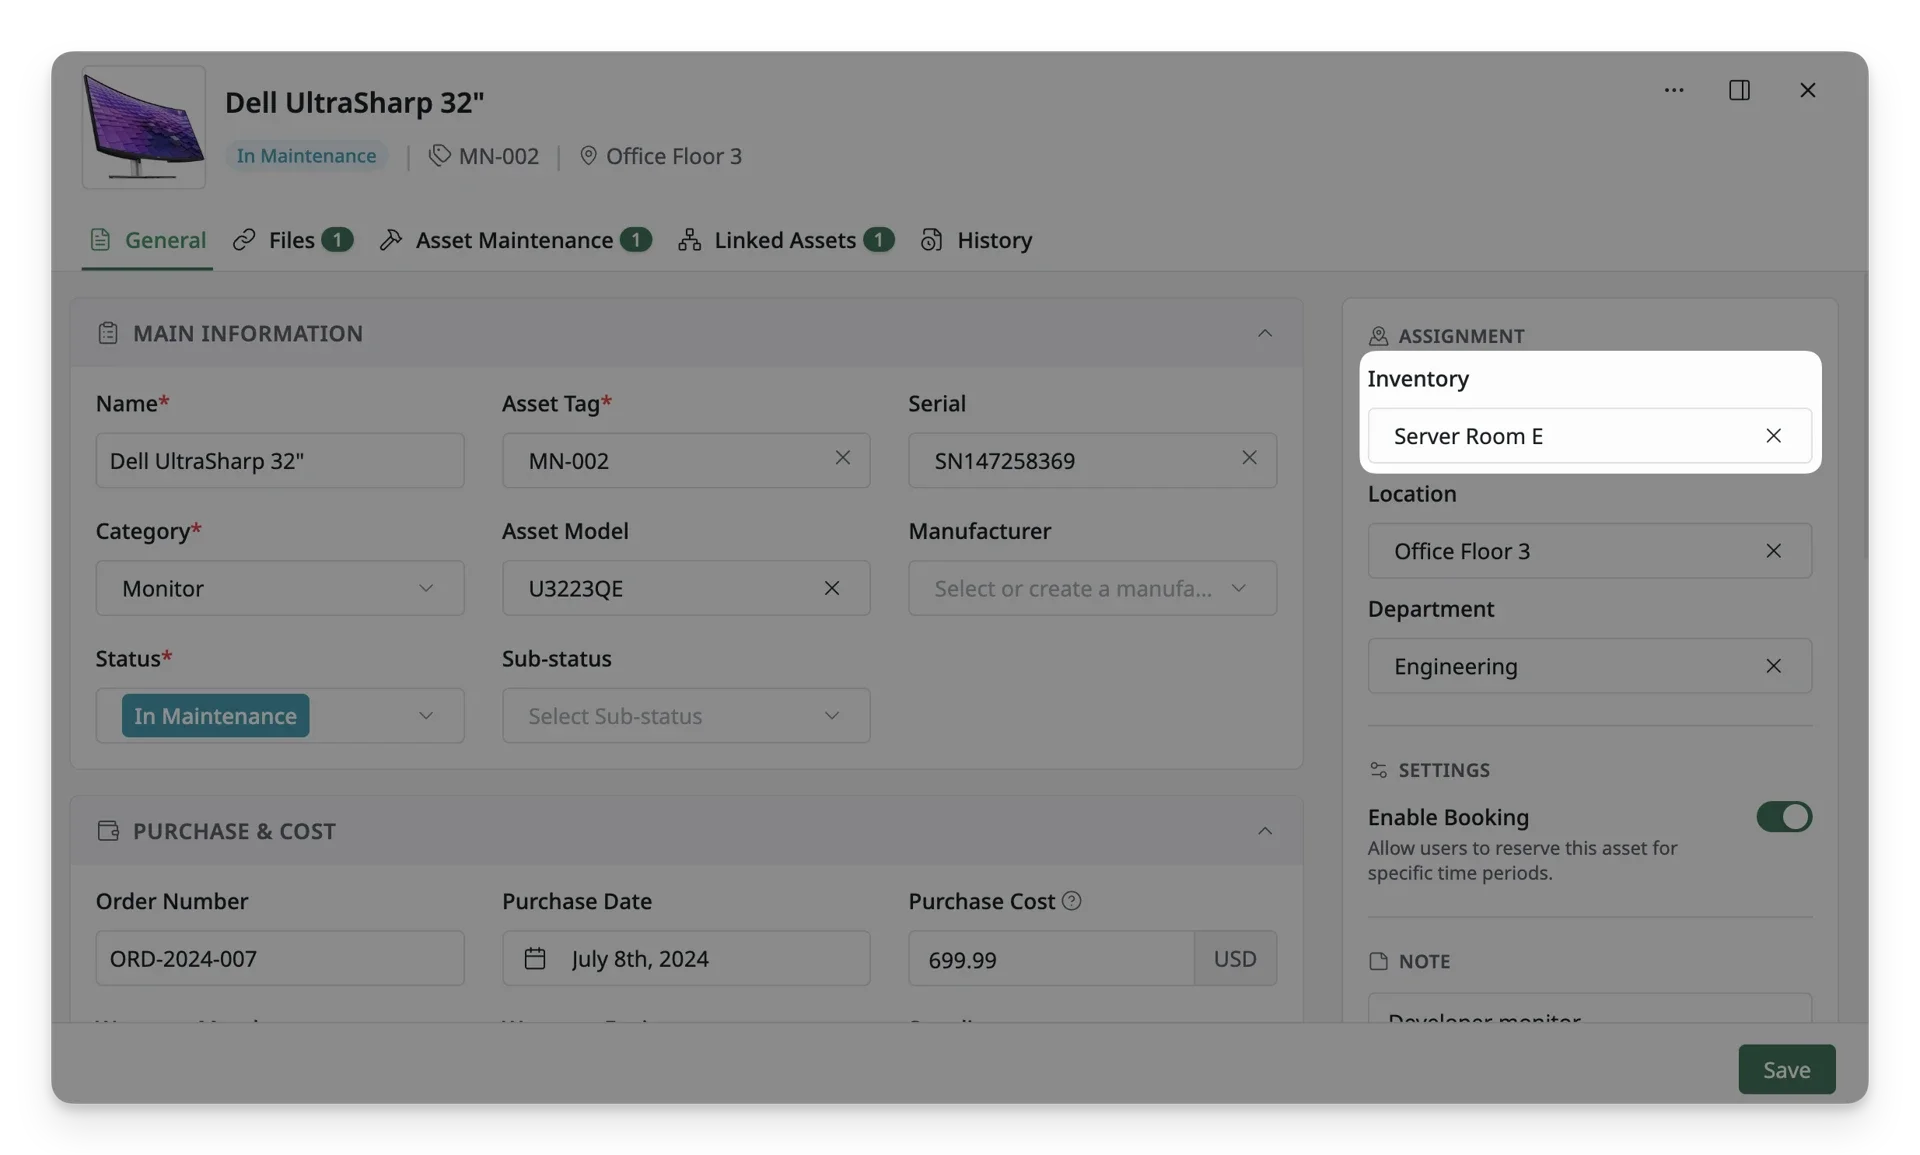
Task: Click the Save button
Action: click(x=1786, y=1069)
